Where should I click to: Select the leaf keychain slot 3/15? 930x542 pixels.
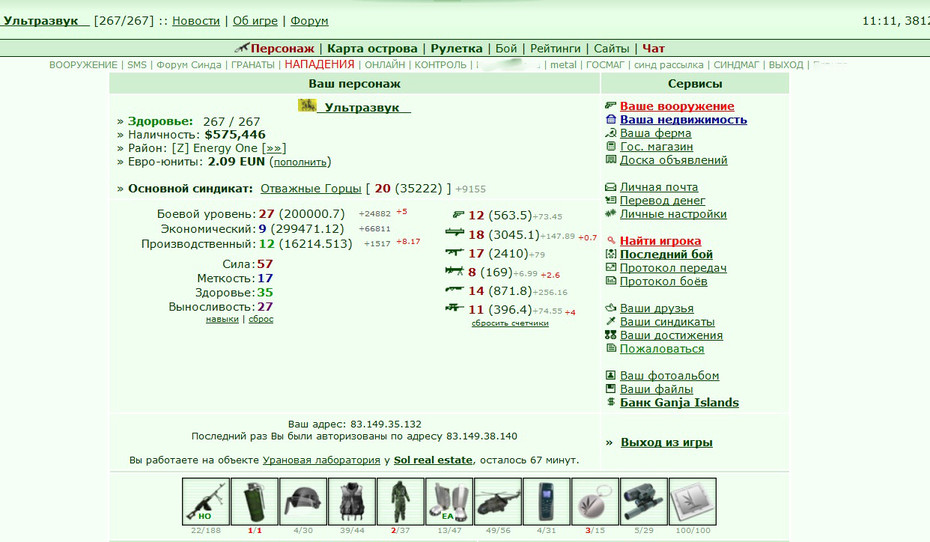point(595,502)
